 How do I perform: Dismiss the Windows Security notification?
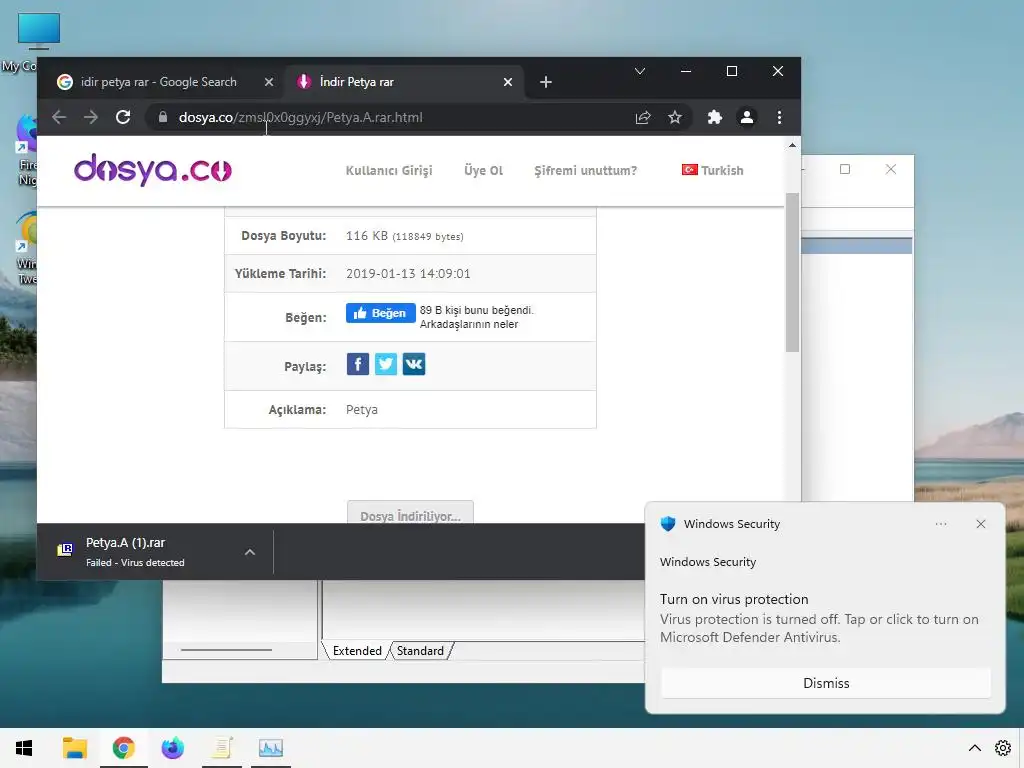[825, 683]
